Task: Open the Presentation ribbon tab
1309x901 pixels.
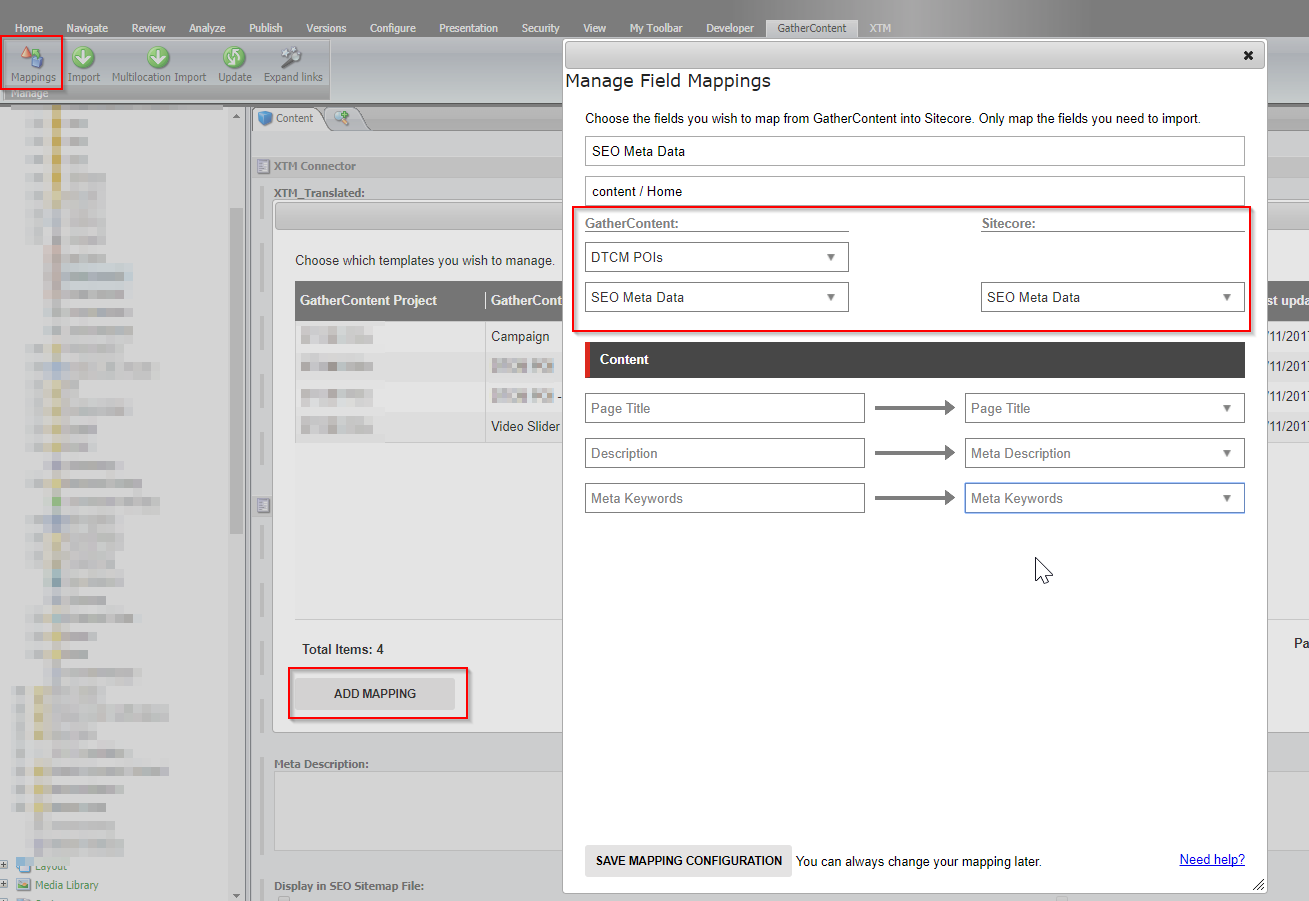Action: (468, 28)
